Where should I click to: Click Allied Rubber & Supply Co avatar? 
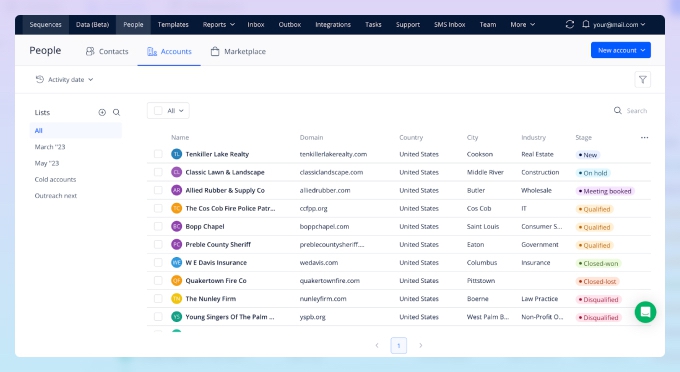[x=177, y=190]
